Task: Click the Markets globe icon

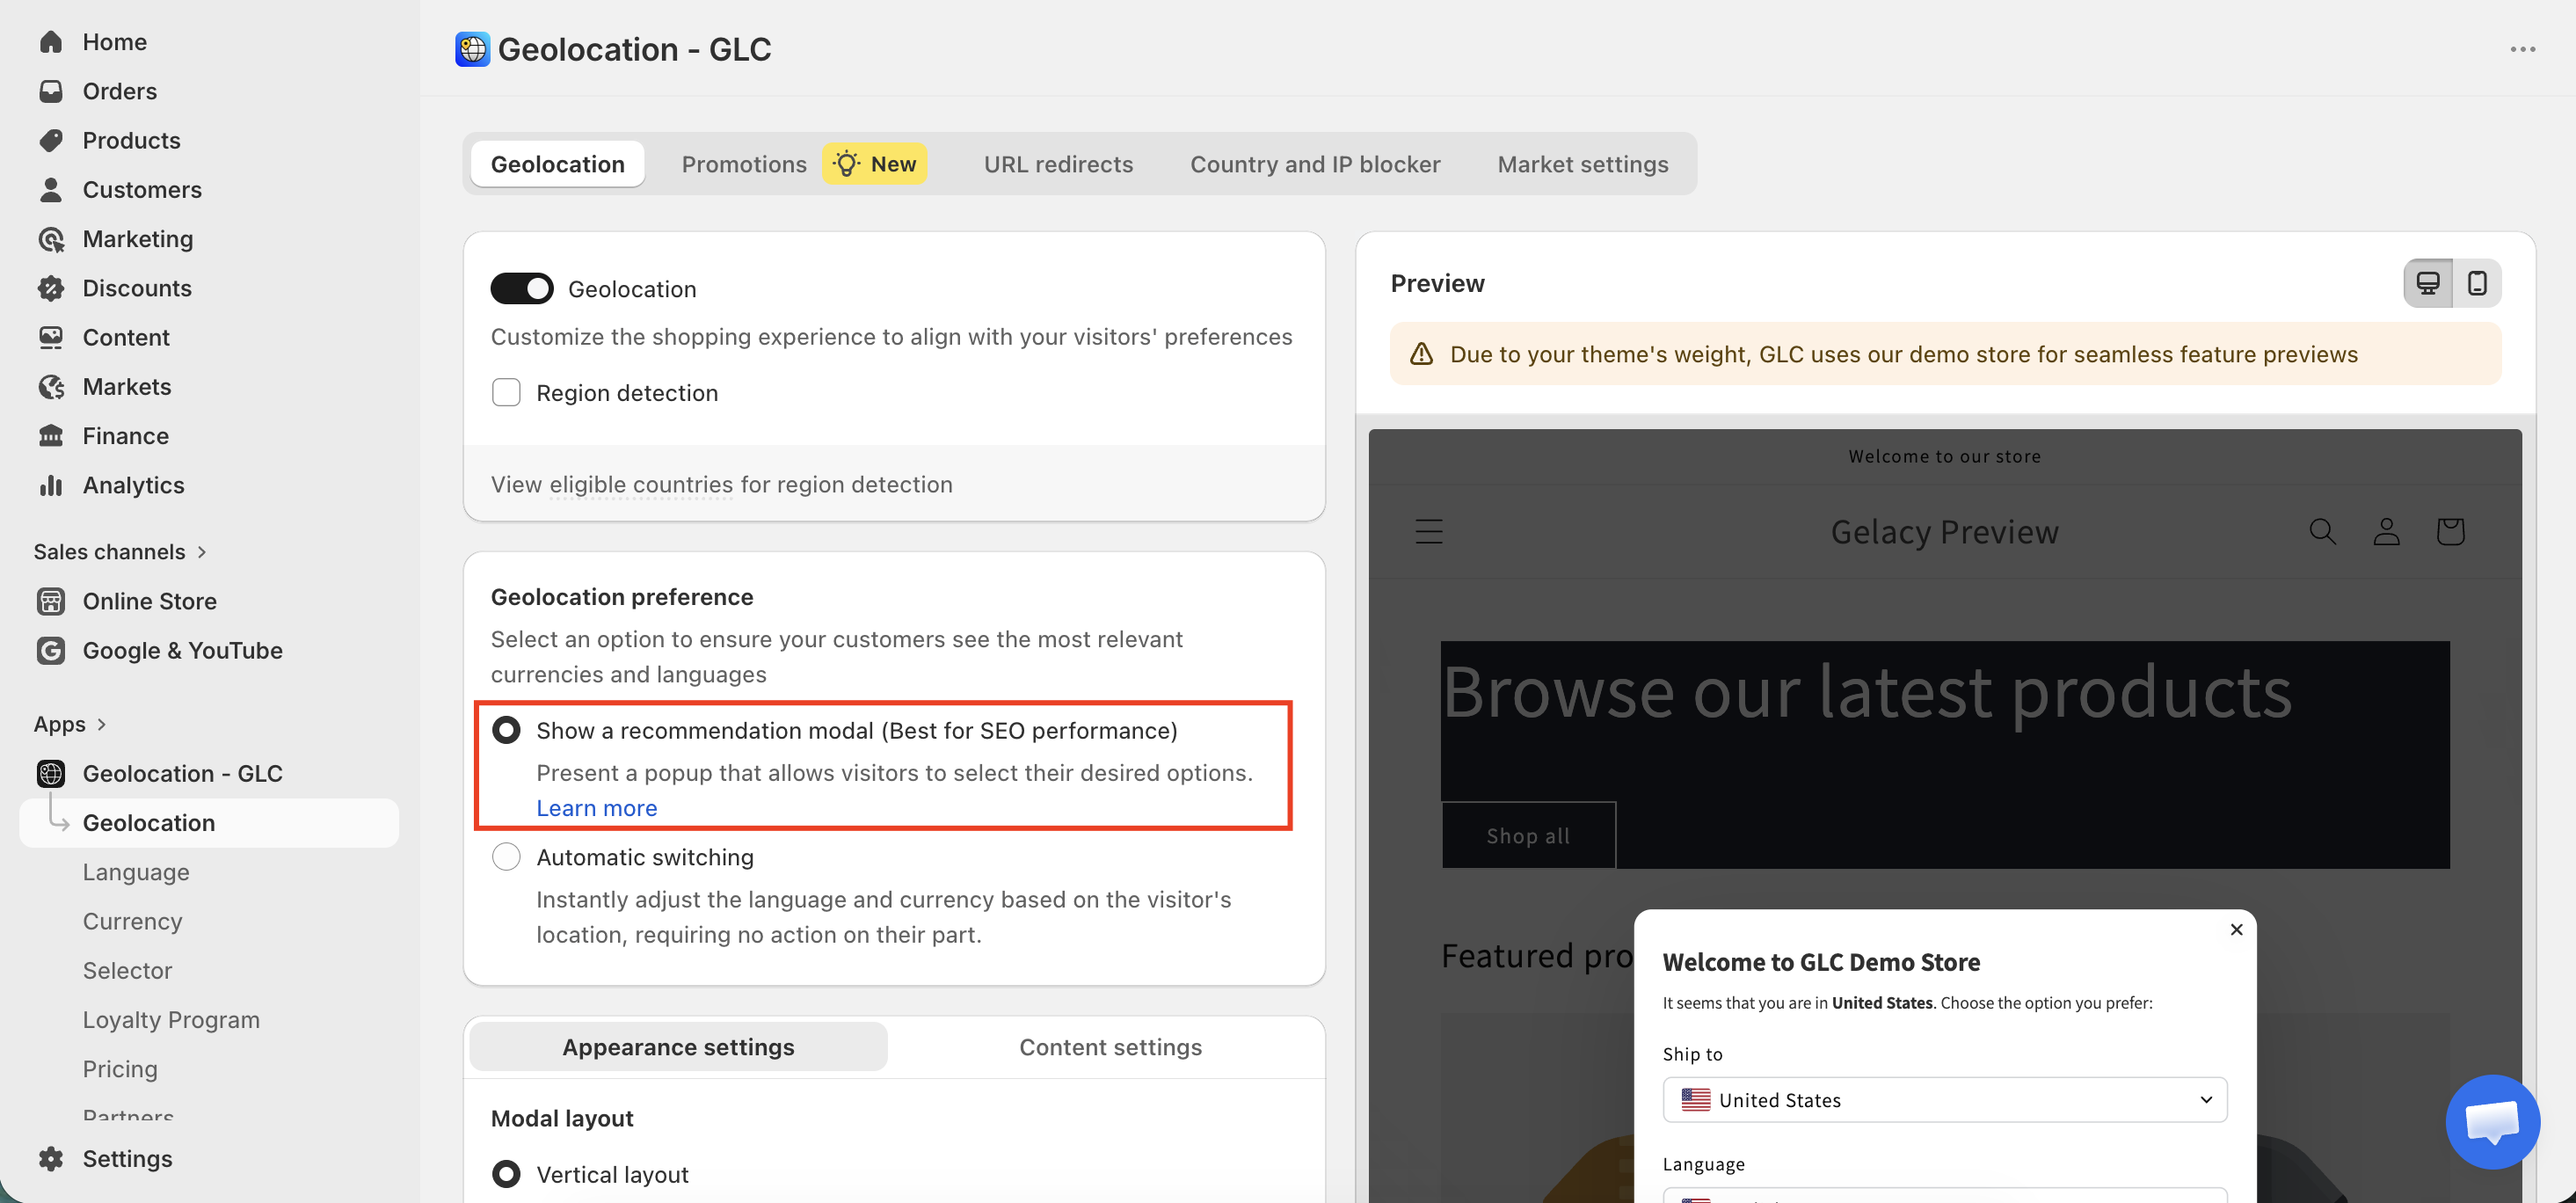Action: point(51,386)
